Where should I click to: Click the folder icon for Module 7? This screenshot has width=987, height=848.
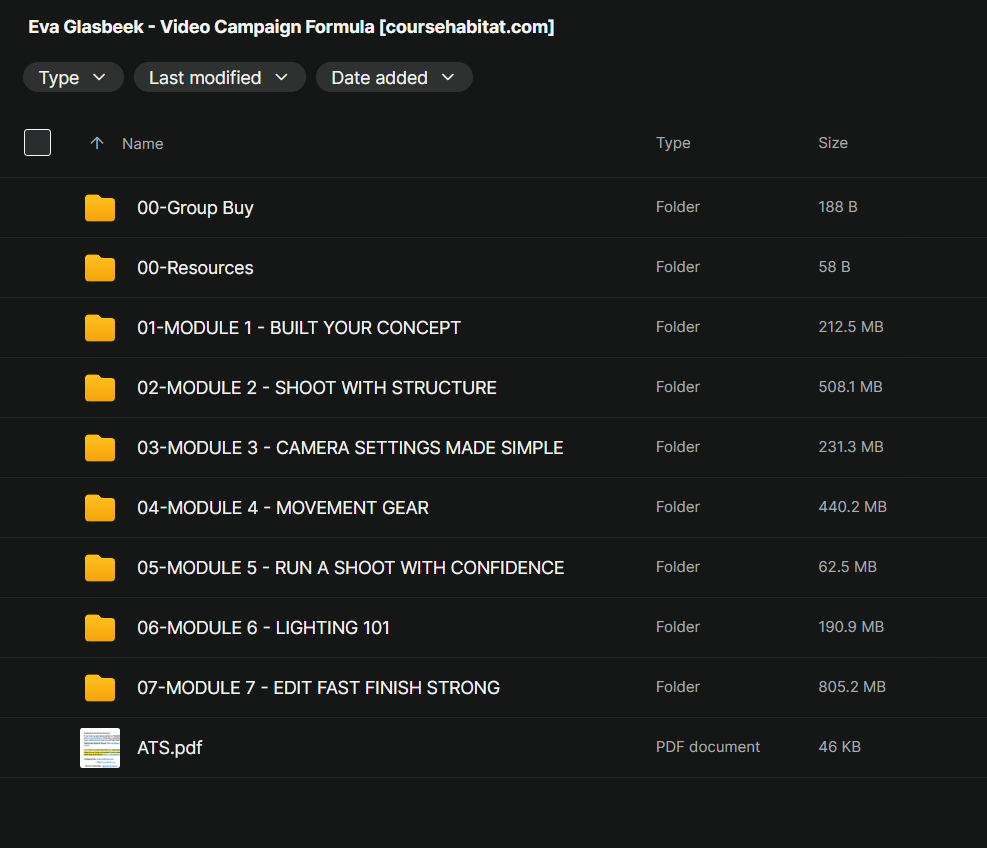pos(100,687)
